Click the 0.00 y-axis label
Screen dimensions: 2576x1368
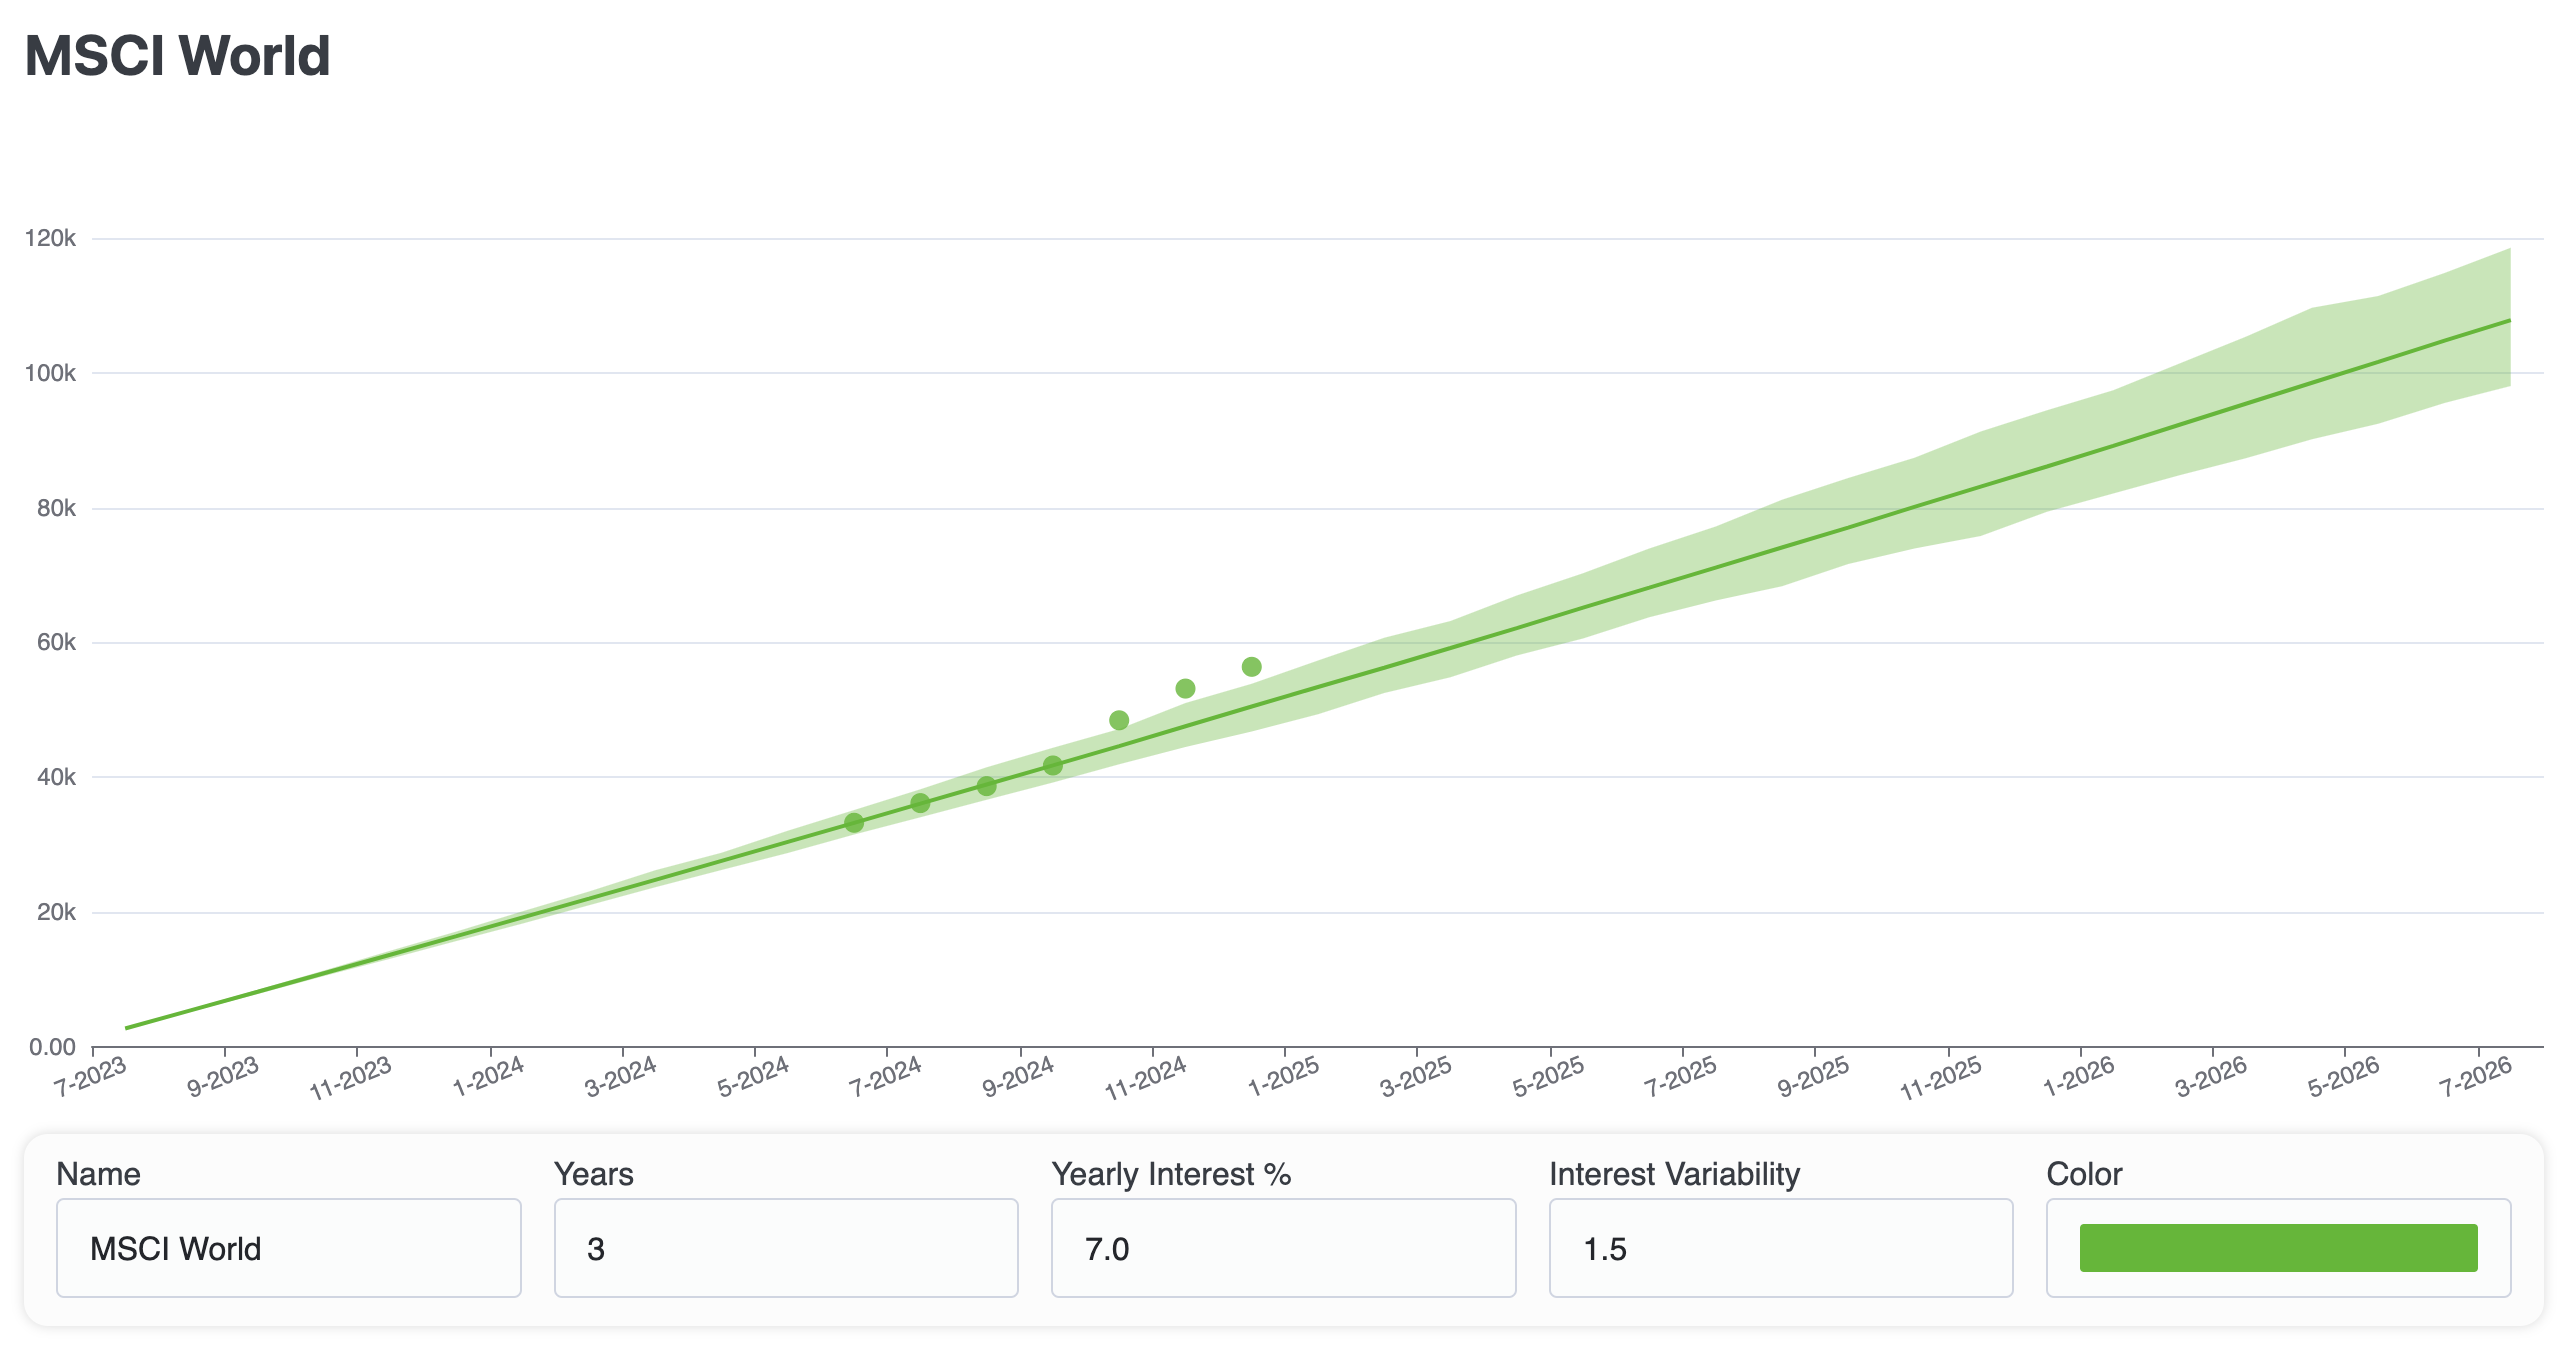click(53, 1047)
